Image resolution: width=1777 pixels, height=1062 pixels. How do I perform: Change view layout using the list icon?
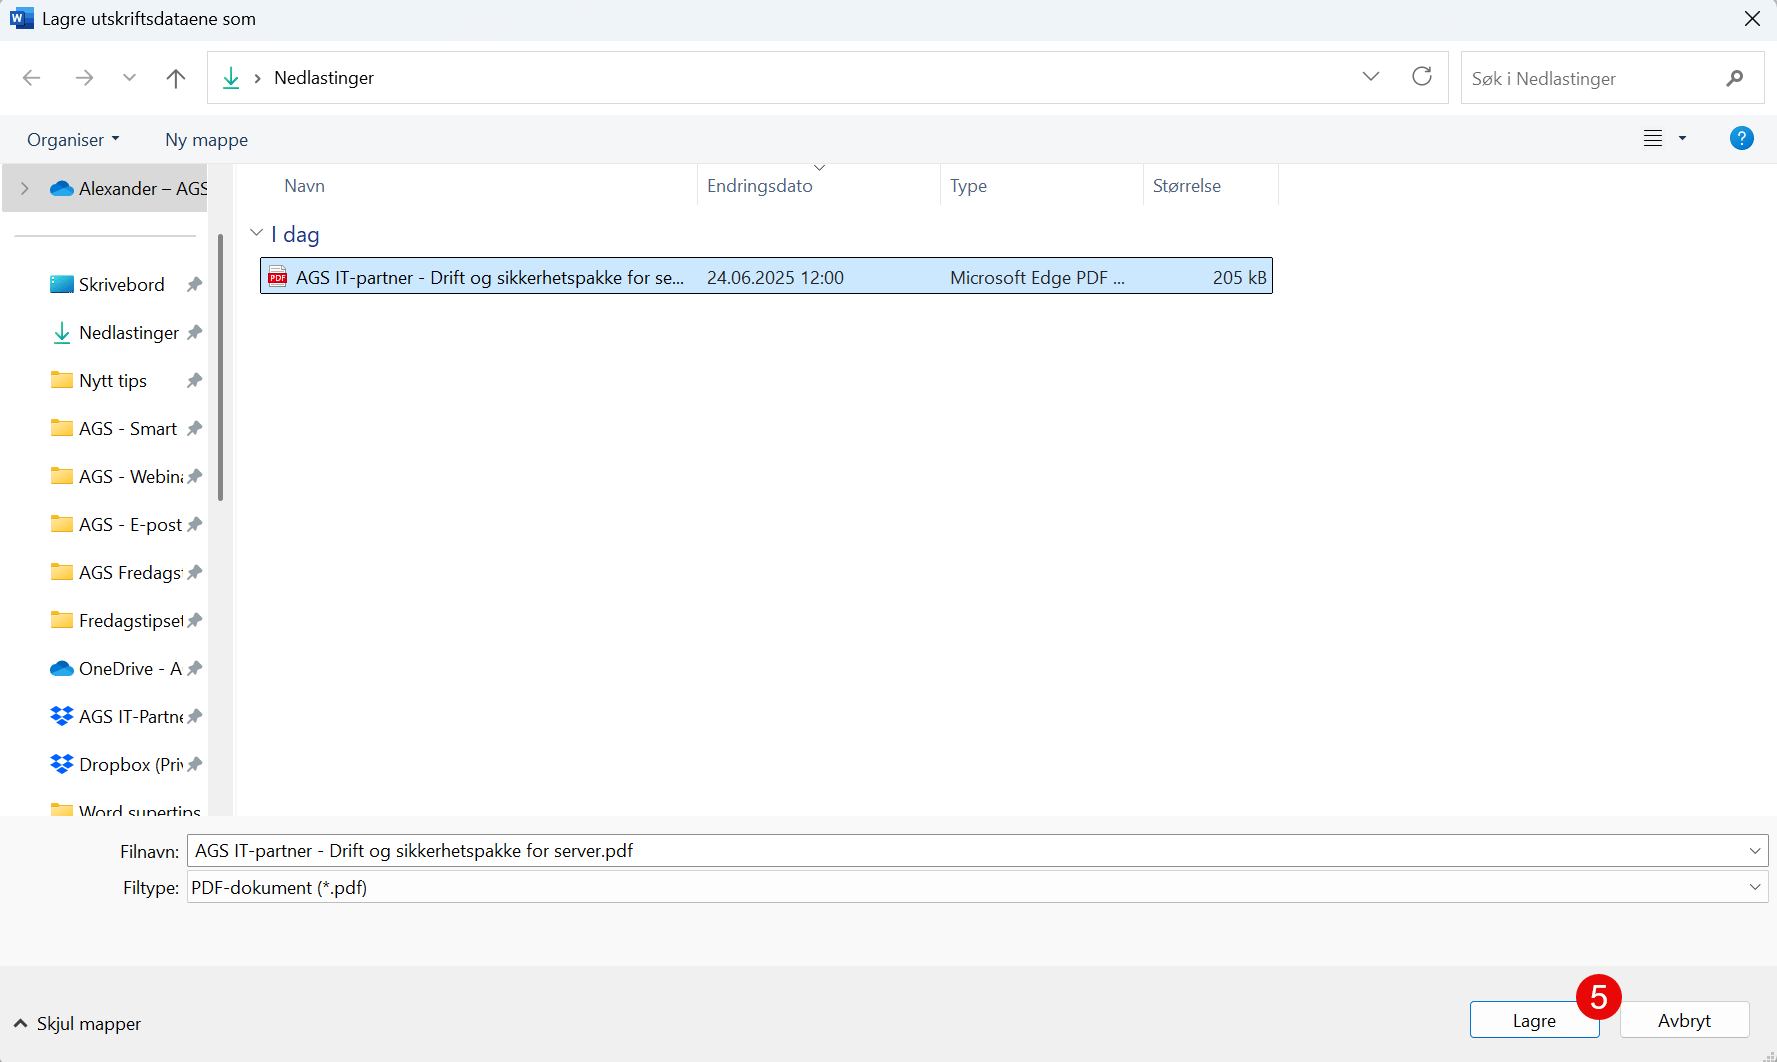[x=1653, y=139]
